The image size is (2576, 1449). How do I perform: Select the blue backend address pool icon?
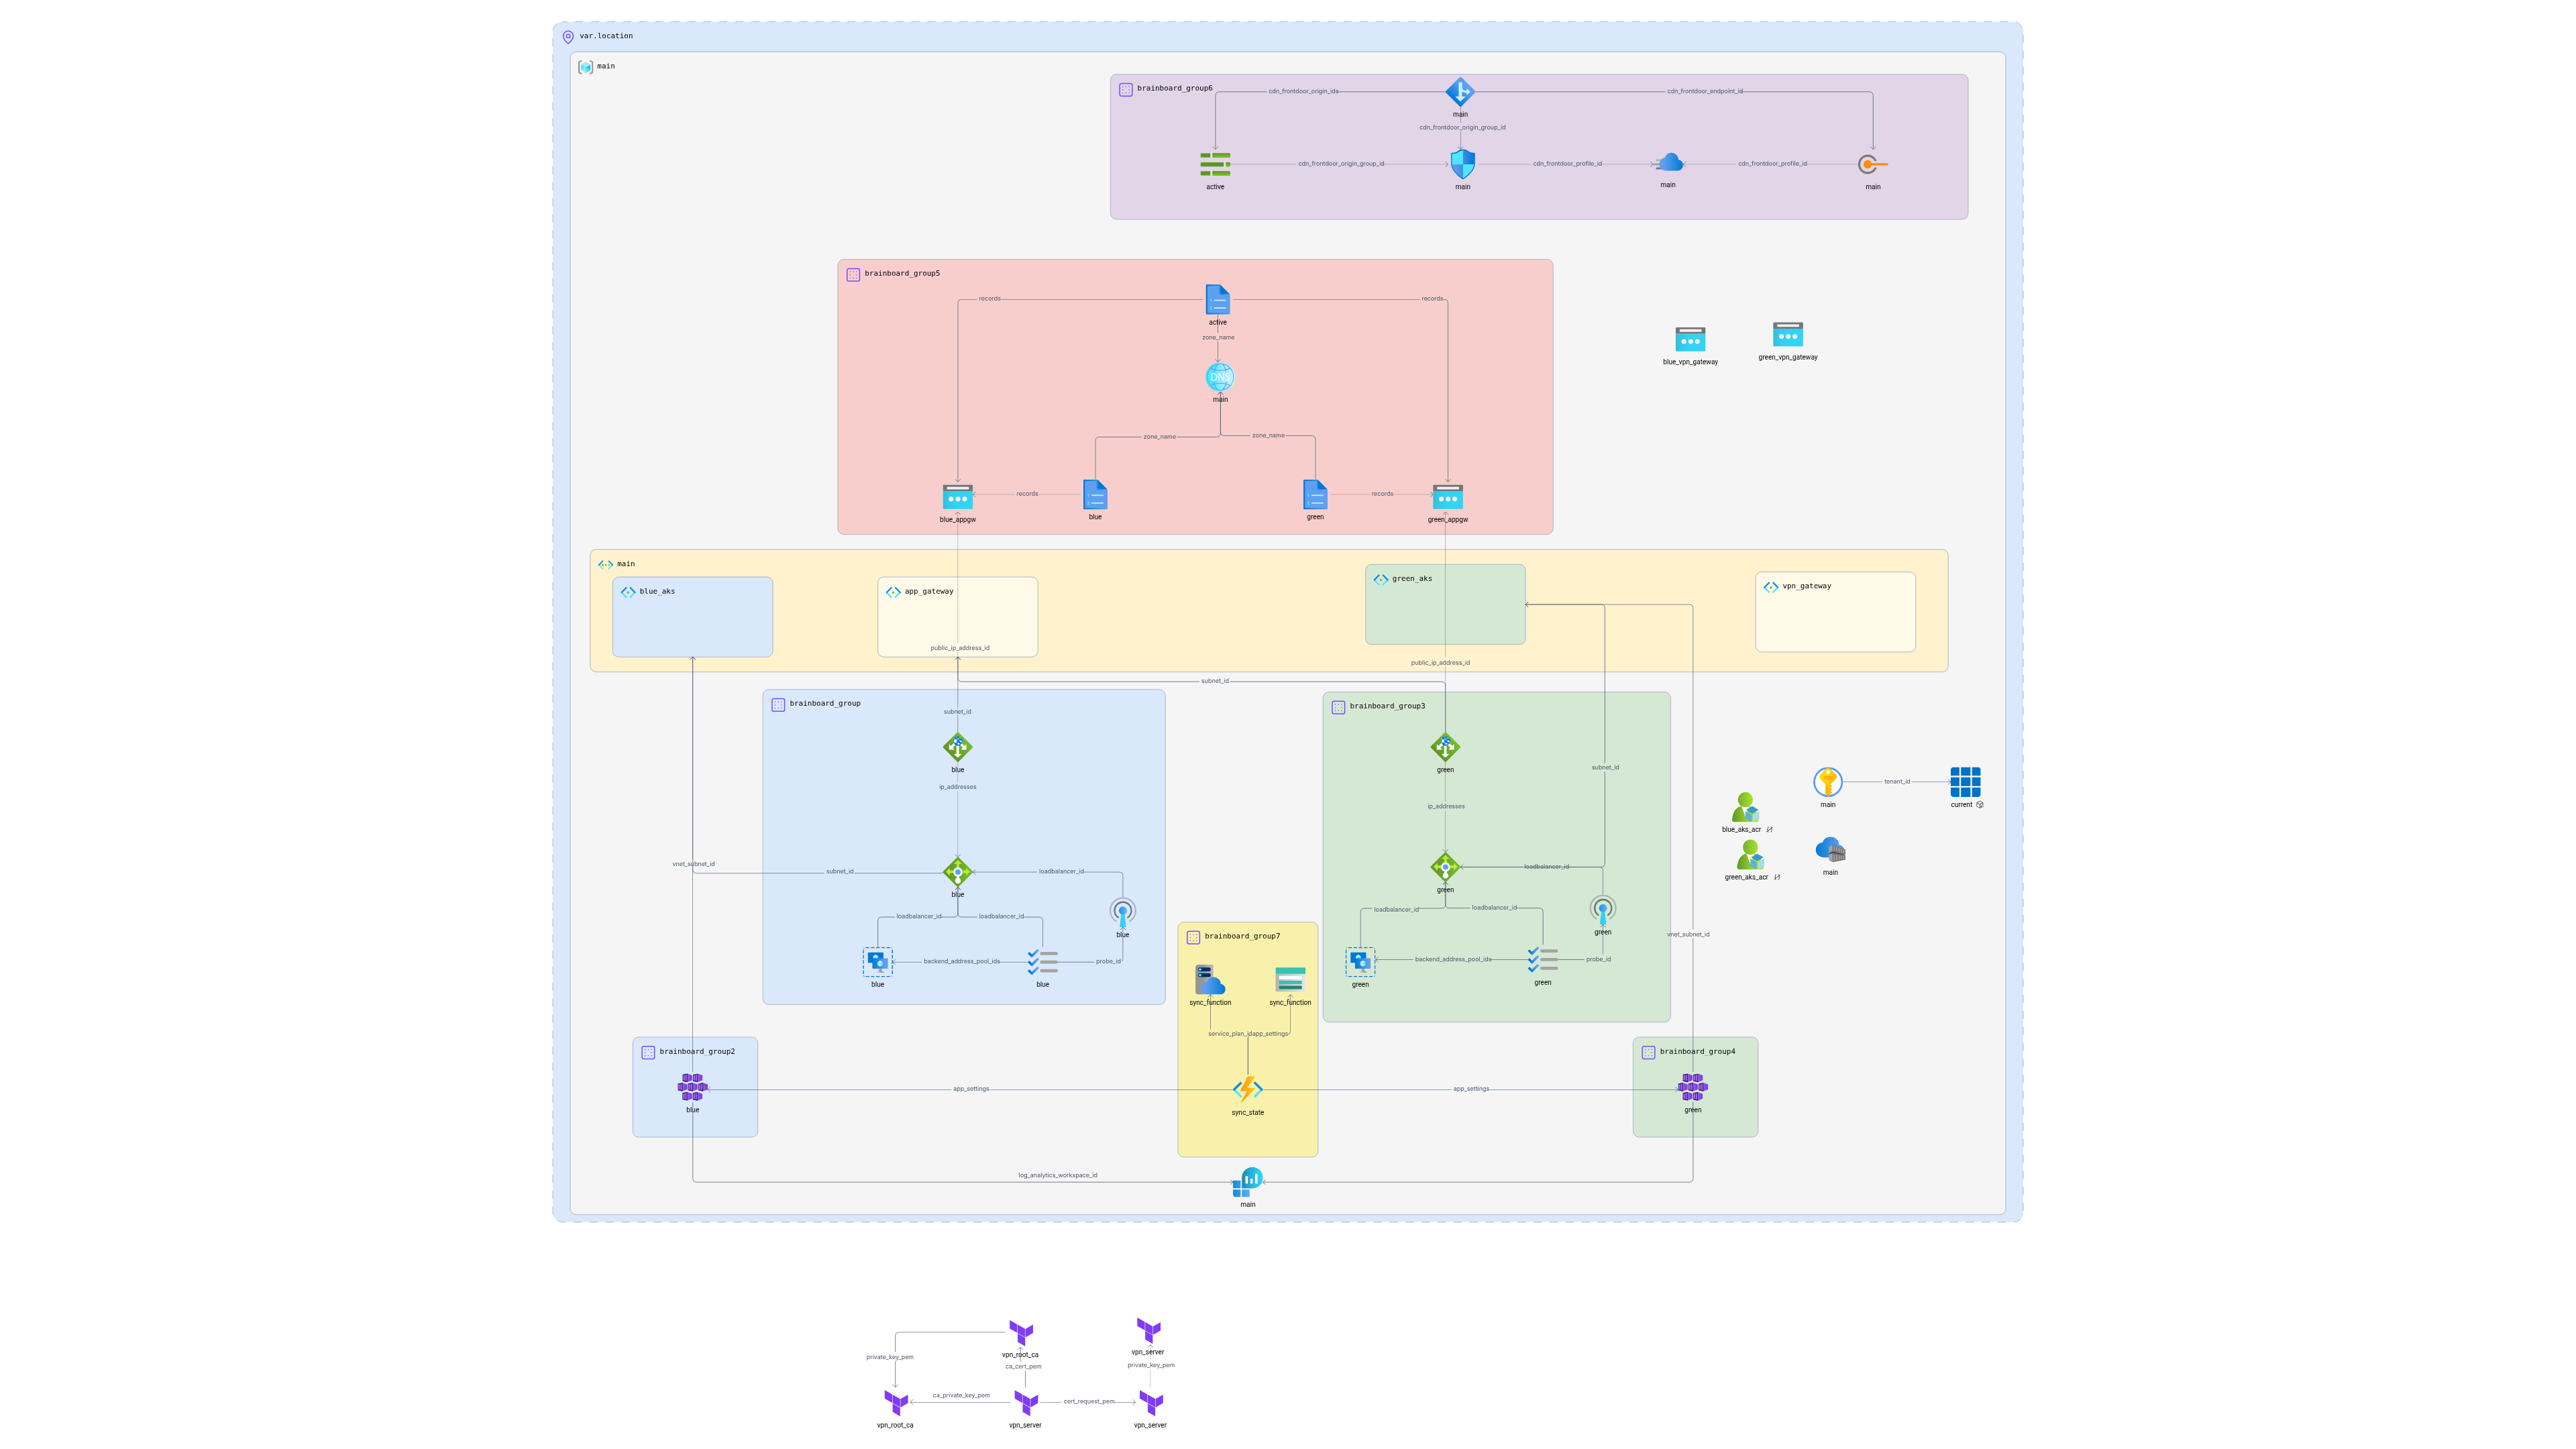click(x=877, y=962)
